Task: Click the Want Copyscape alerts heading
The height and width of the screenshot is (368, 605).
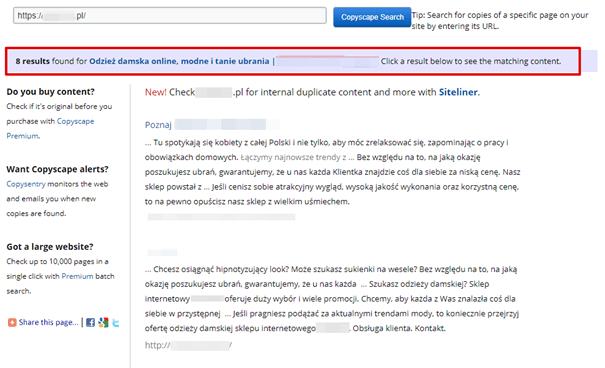Action: coord(57,169)
